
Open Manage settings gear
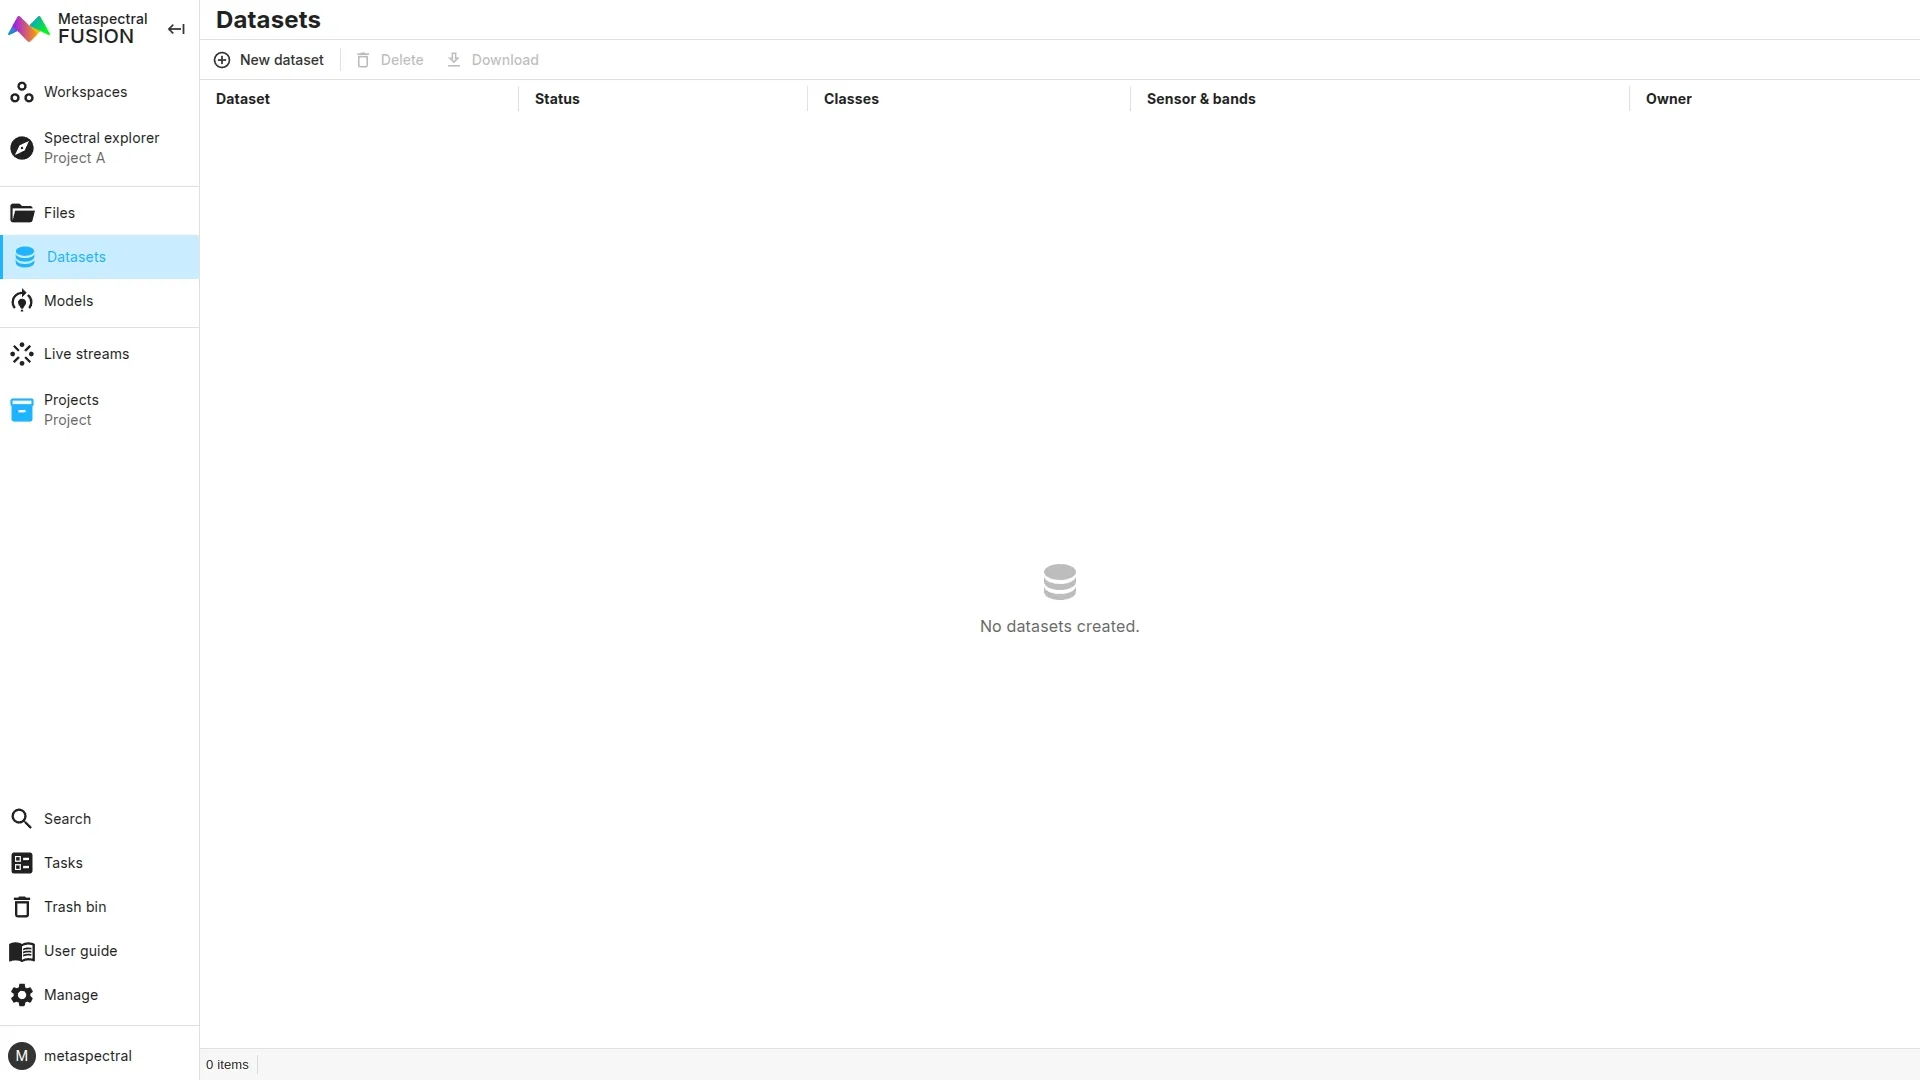(22, 995)
